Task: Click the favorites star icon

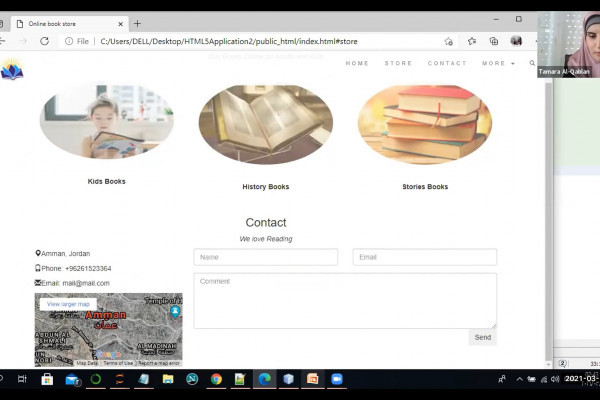Action: [471, 41]
